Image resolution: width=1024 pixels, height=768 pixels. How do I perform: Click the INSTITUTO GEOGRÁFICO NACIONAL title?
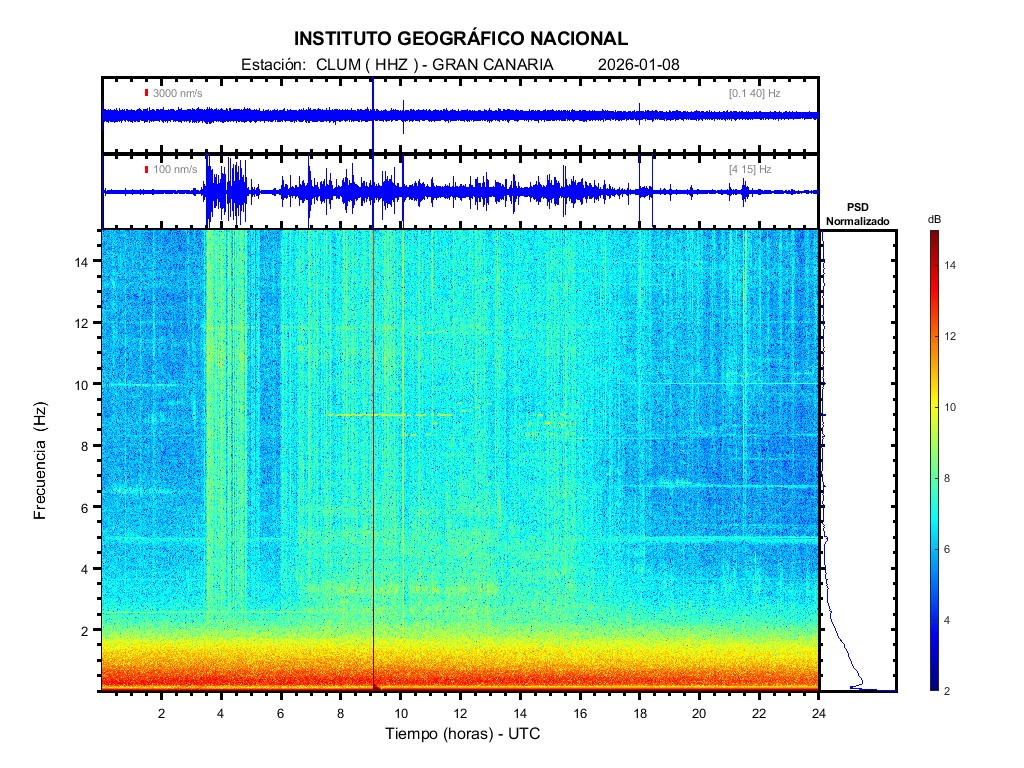461,39
